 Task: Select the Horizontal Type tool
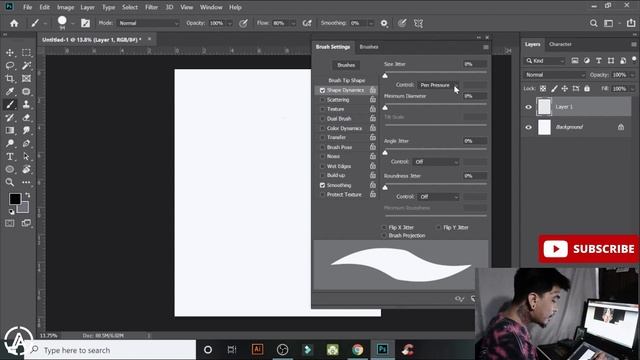pyautogui.click(x=10, y=156)
